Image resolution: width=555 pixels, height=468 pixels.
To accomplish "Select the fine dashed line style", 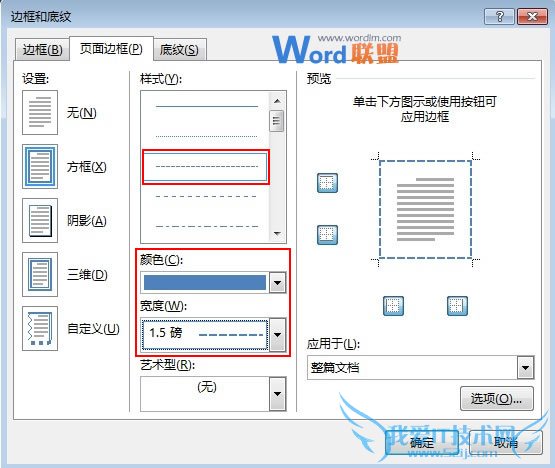I will coord(206,166).
